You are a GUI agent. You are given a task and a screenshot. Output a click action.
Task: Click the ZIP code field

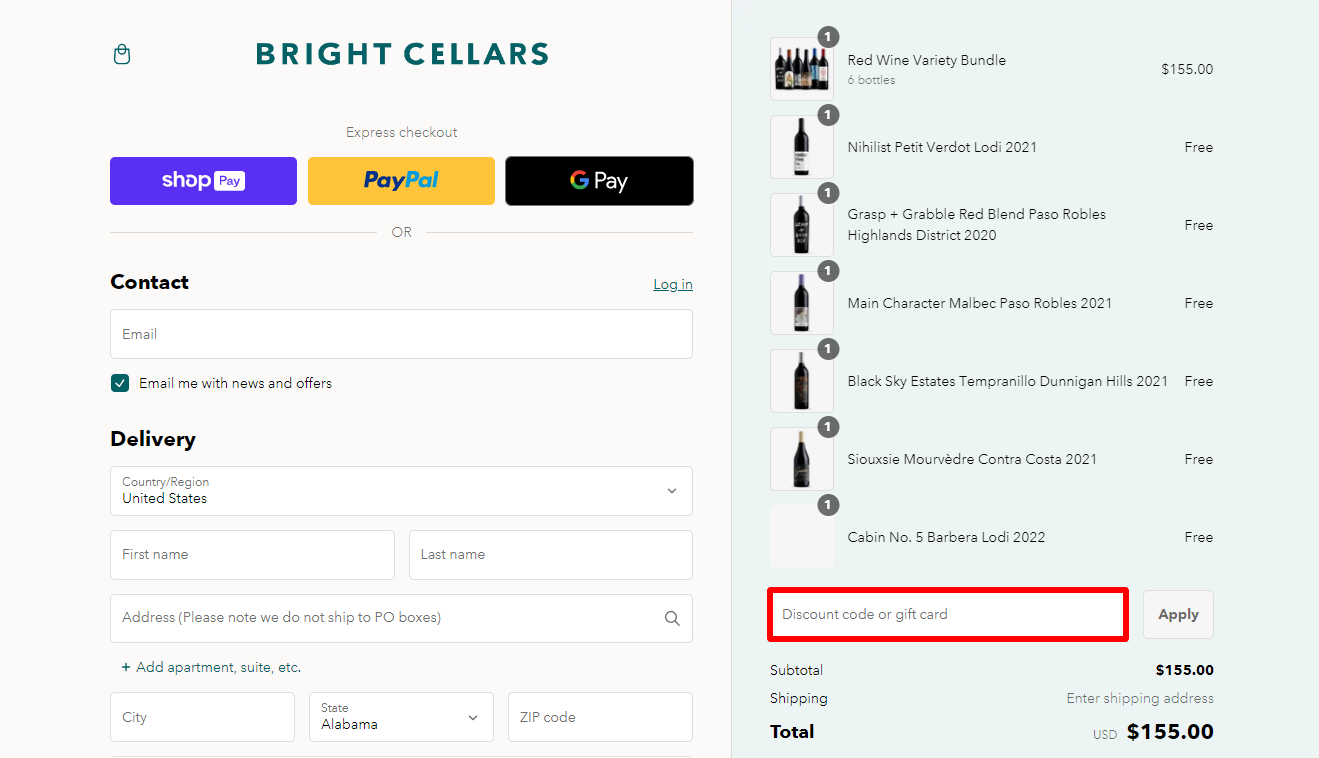[599, 717]
